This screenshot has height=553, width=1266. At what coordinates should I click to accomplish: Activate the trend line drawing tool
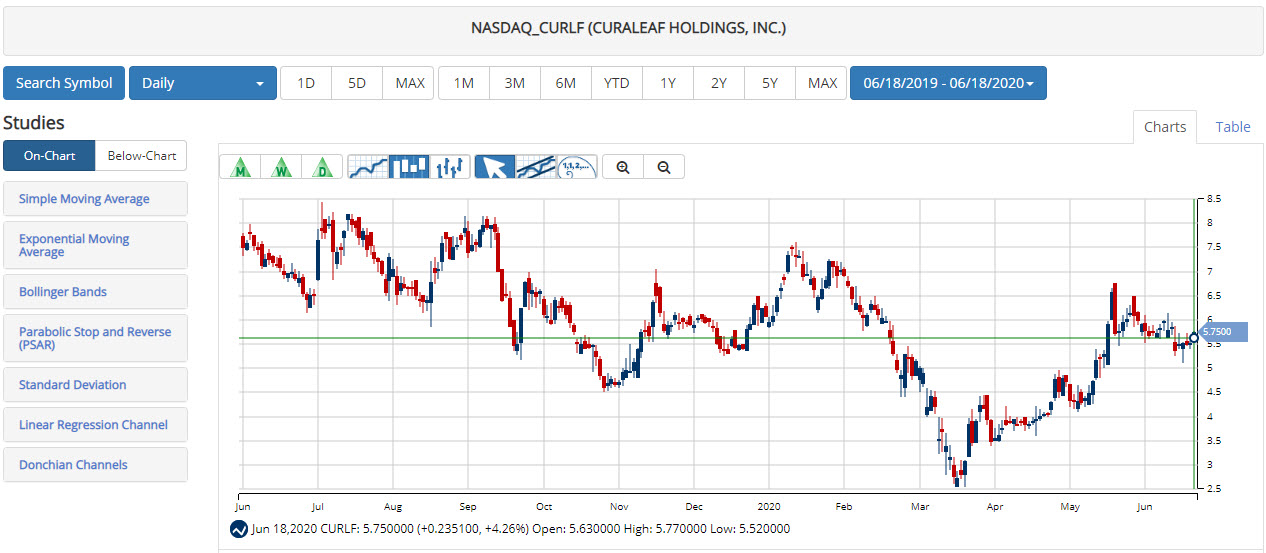536,167
